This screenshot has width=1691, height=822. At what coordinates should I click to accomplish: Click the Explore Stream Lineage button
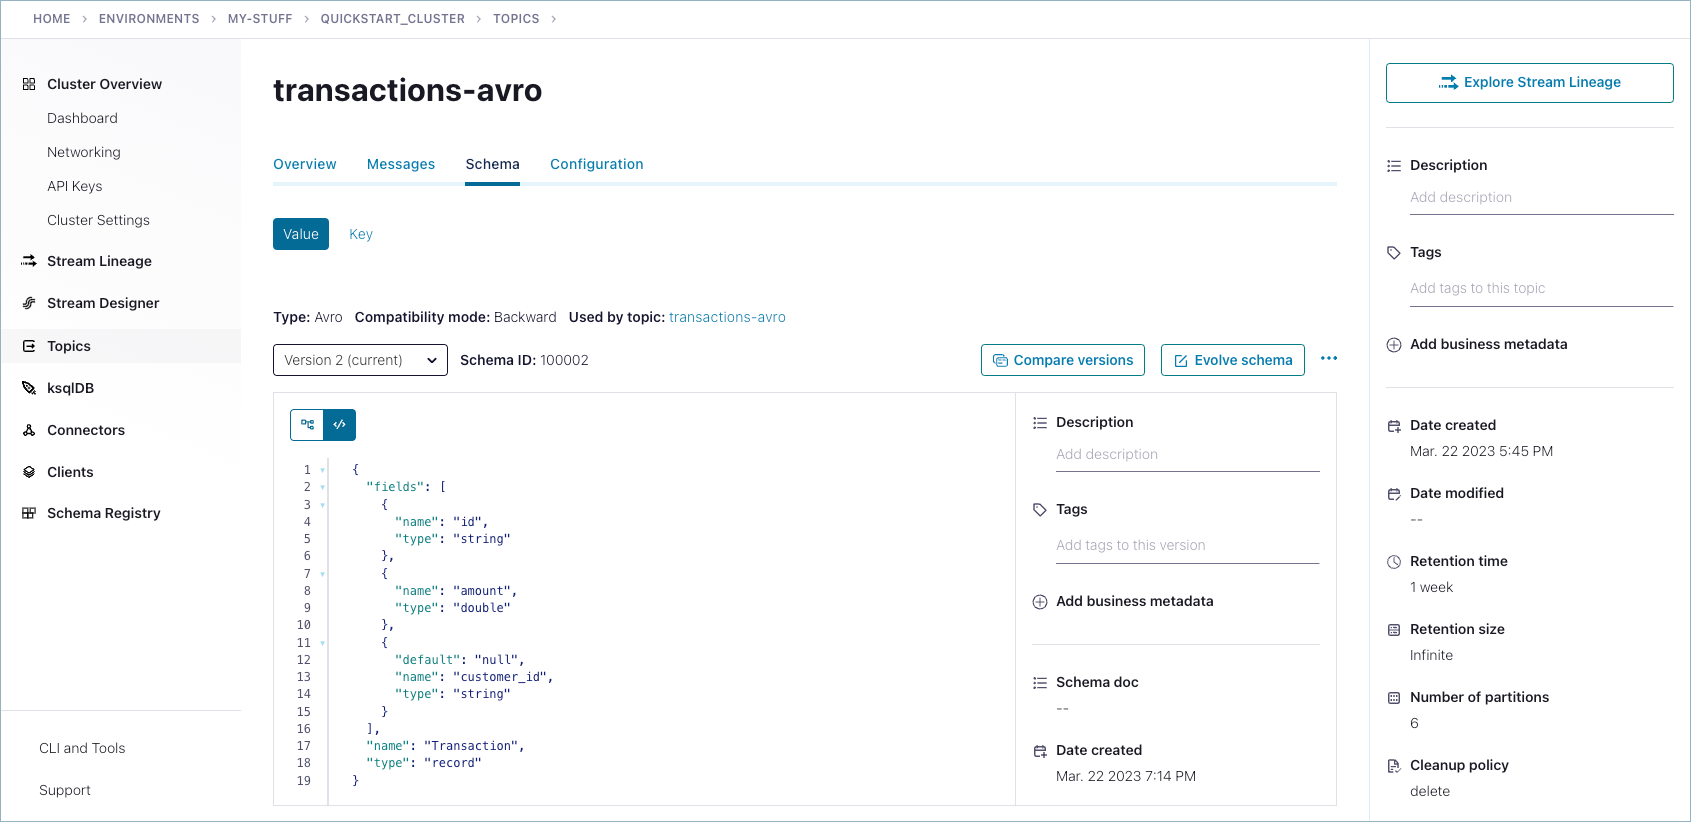[x=1529, y=83]
